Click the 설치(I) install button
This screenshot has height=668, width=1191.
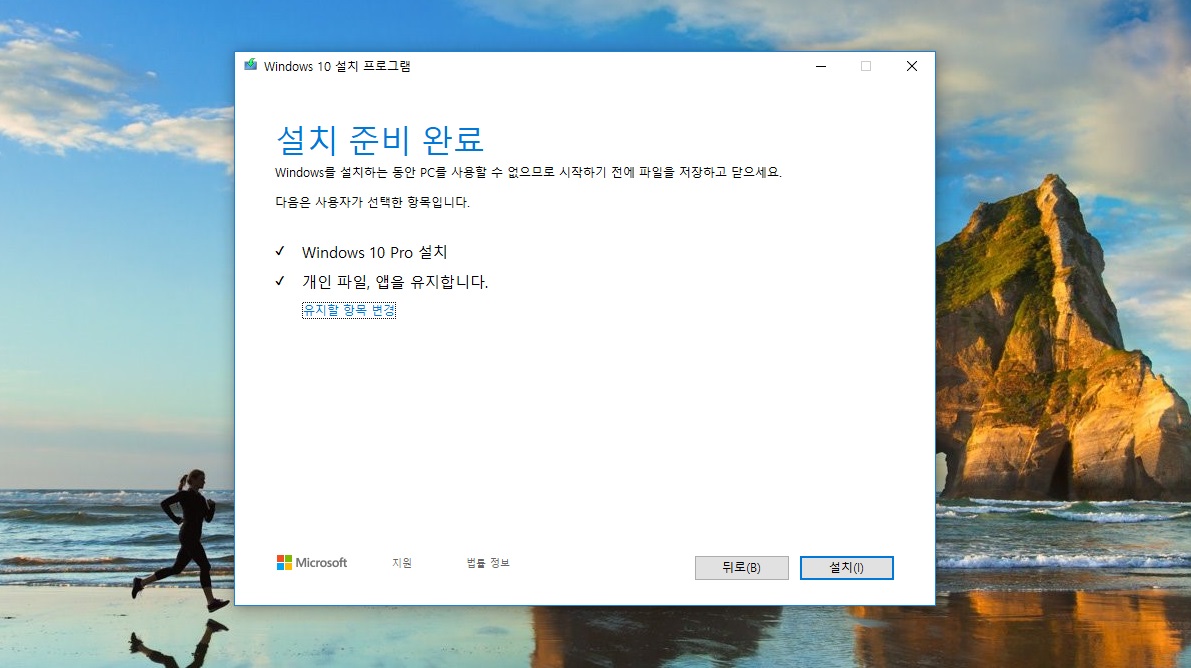coord(846,568)
